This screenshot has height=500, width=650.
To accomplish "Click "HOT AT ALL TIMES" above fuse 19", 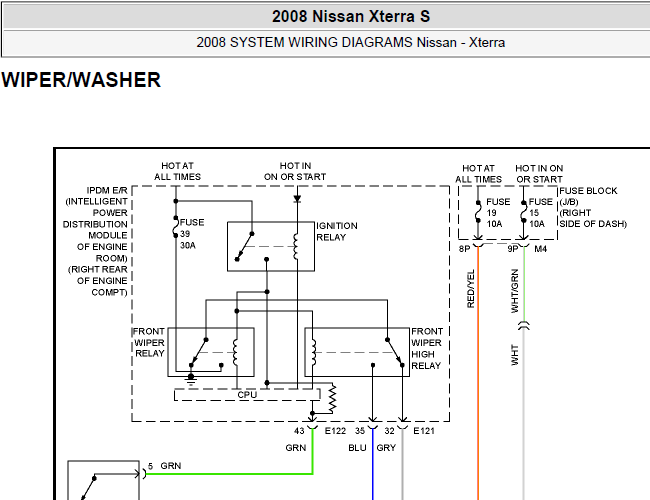I will click(x=478, y=174).
